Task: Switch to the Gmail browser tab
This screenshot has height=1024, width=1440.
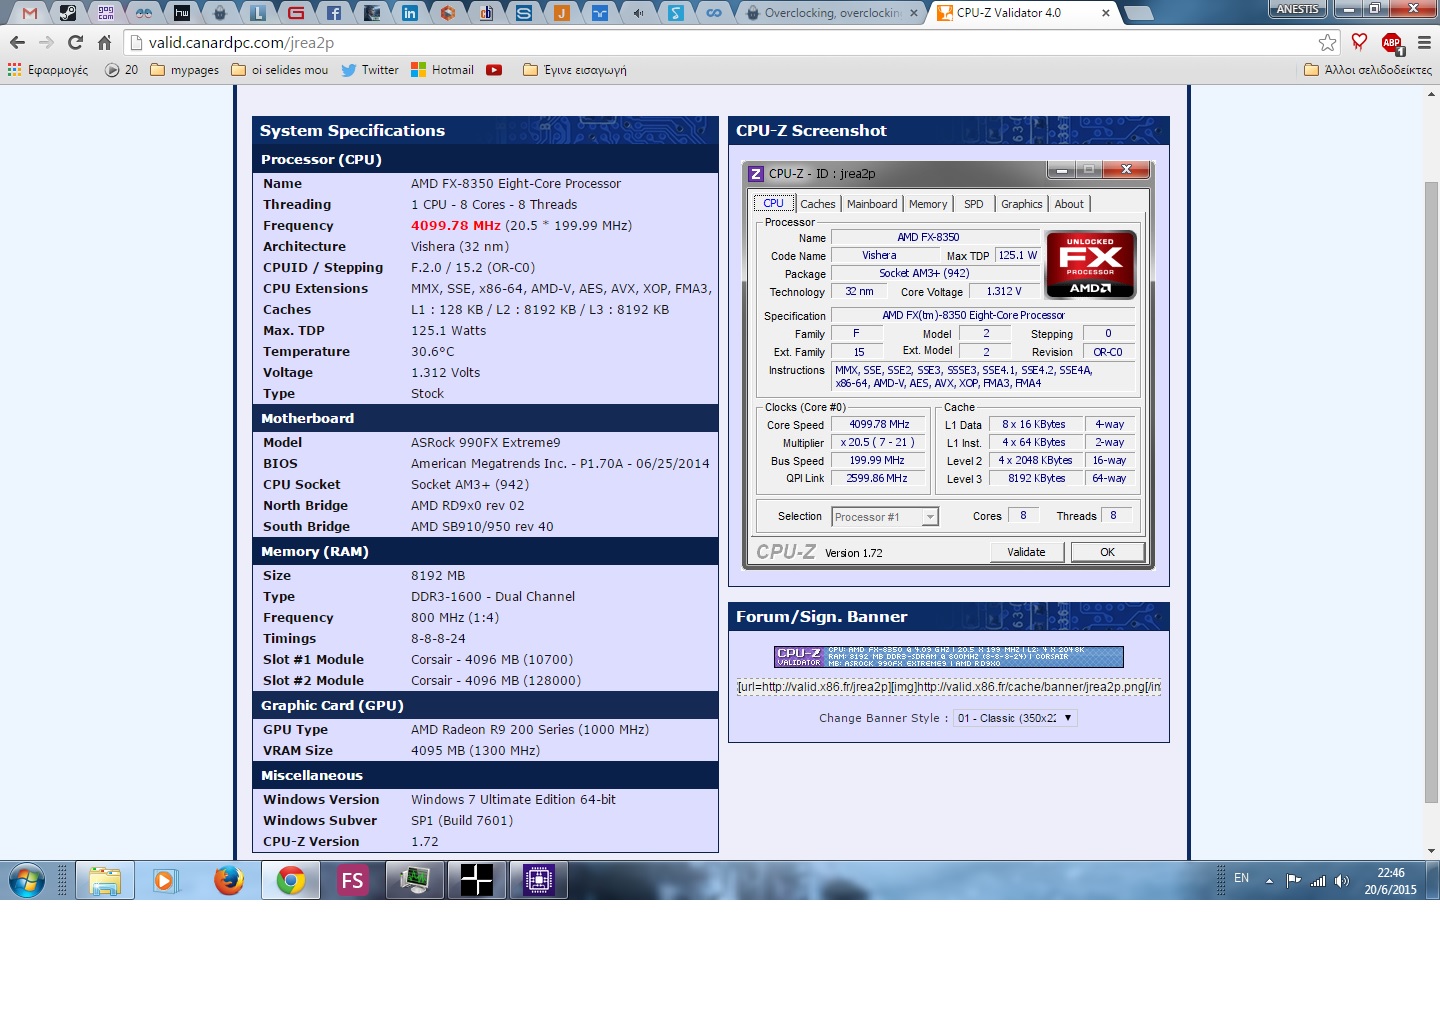Action: click(30, 13)
